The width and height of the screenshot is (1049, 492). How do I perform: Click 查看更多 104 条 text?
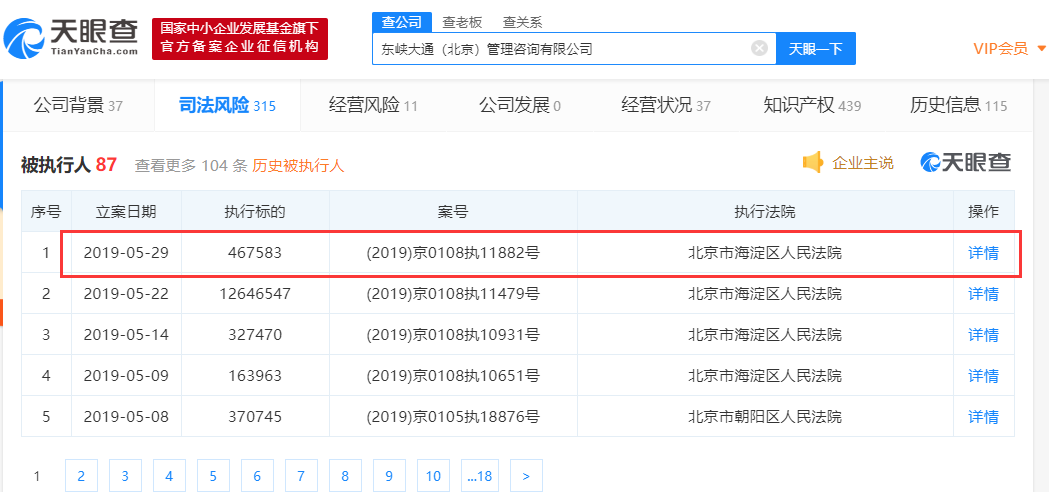coord(191,165)
